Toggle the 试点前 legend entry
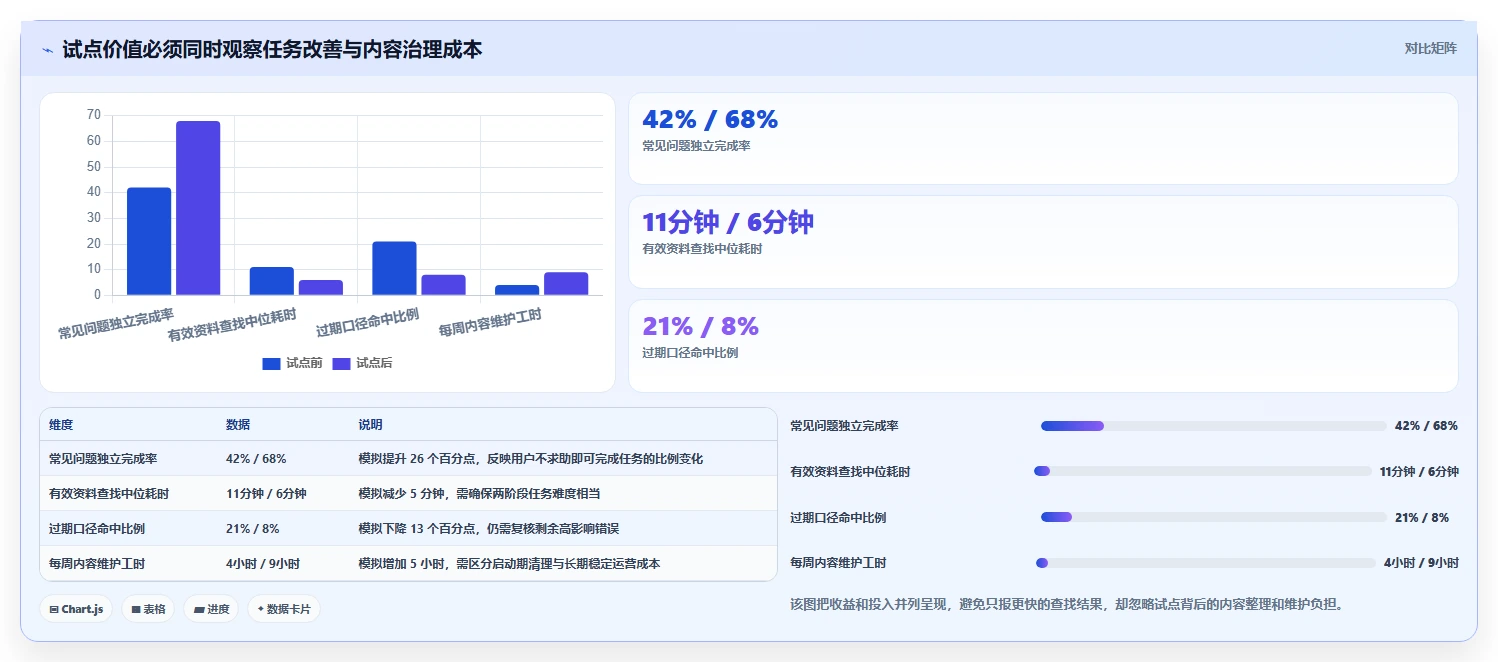Screen dimensions: 1498x662 pyautogui.click(x=292, y=363)
